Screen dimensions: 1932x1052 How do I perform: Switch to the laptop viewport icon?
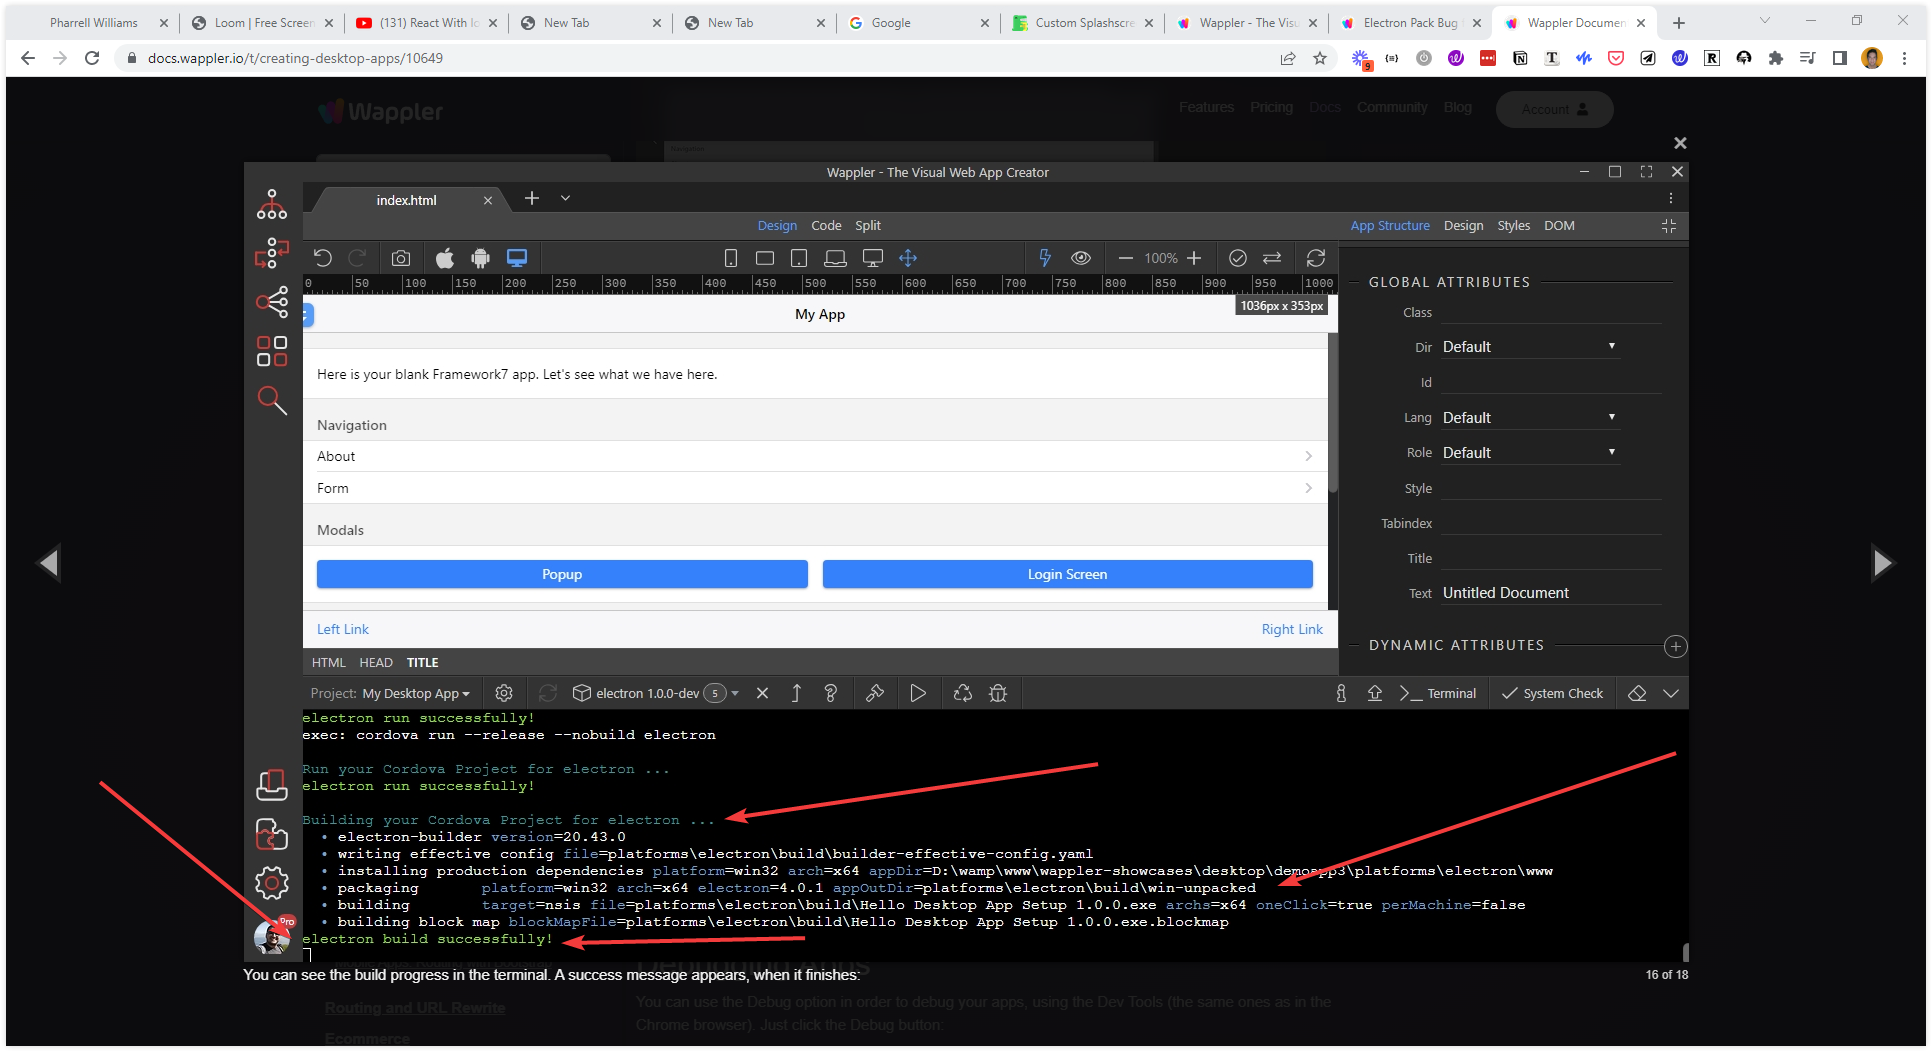pos(835,258)
